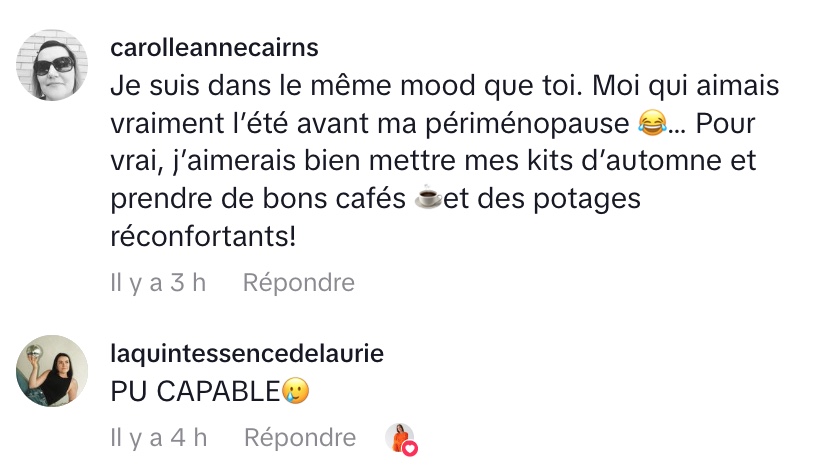Click the laughing-crying emoji after périménopause

(651, 124)
